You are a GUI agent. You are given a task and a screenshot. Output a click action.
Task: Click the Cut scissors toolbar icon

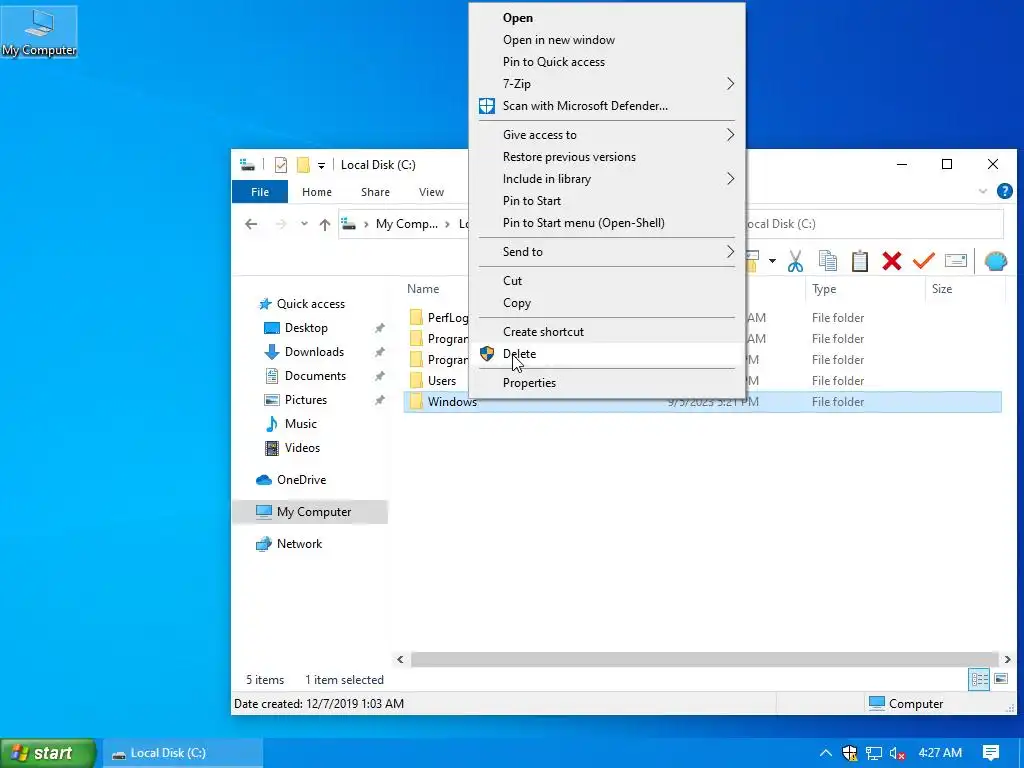point(795,261)
